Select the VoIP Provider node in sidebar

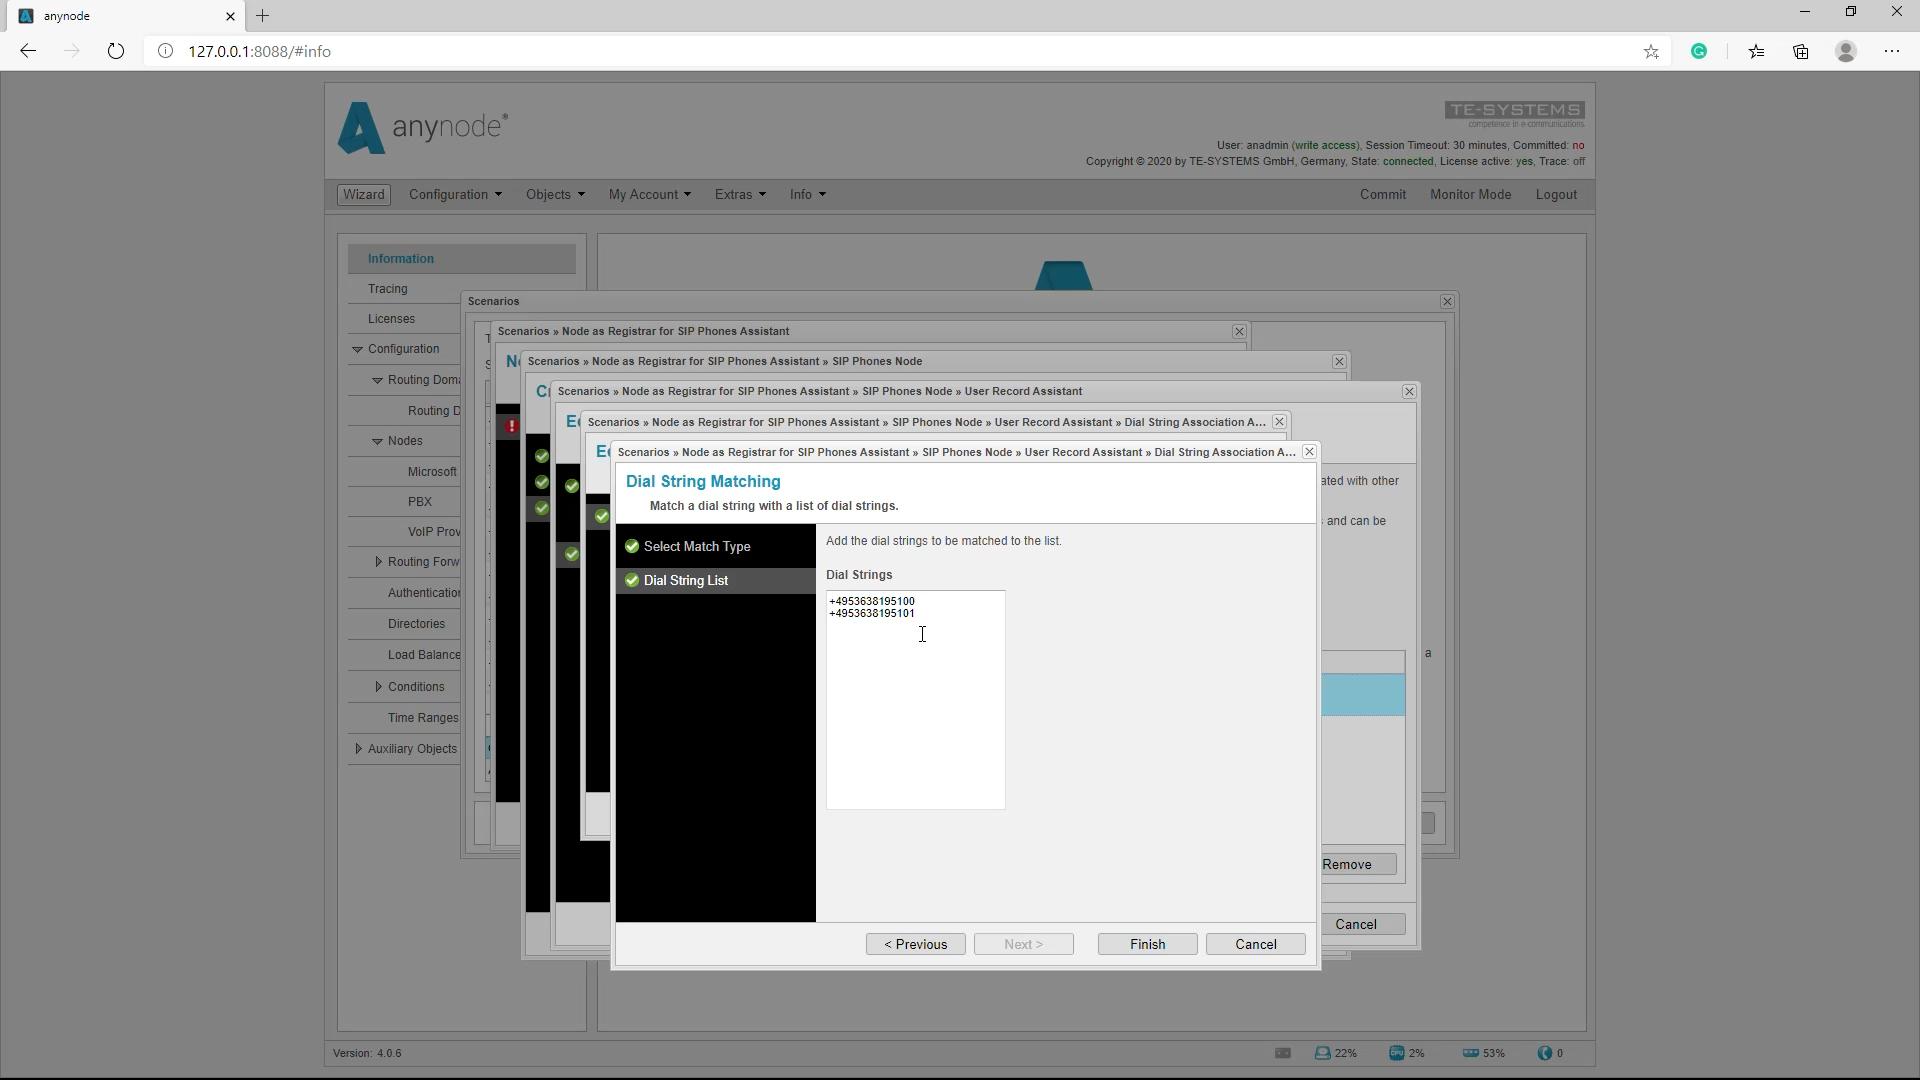[434, 532]
